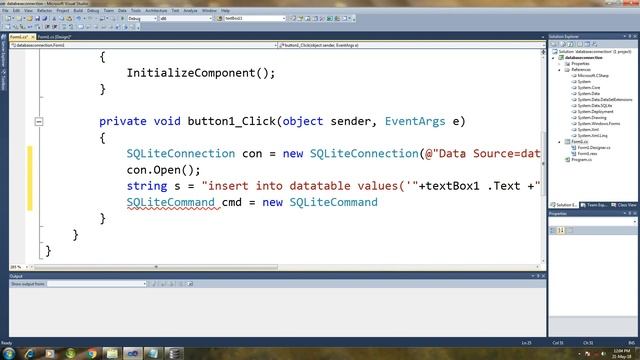The width and height of the screenshot is (640, 360).
Task: Open the databaseconnection.Form1 class dropdown
Action: pyautogui.click(x=143, y=45)
